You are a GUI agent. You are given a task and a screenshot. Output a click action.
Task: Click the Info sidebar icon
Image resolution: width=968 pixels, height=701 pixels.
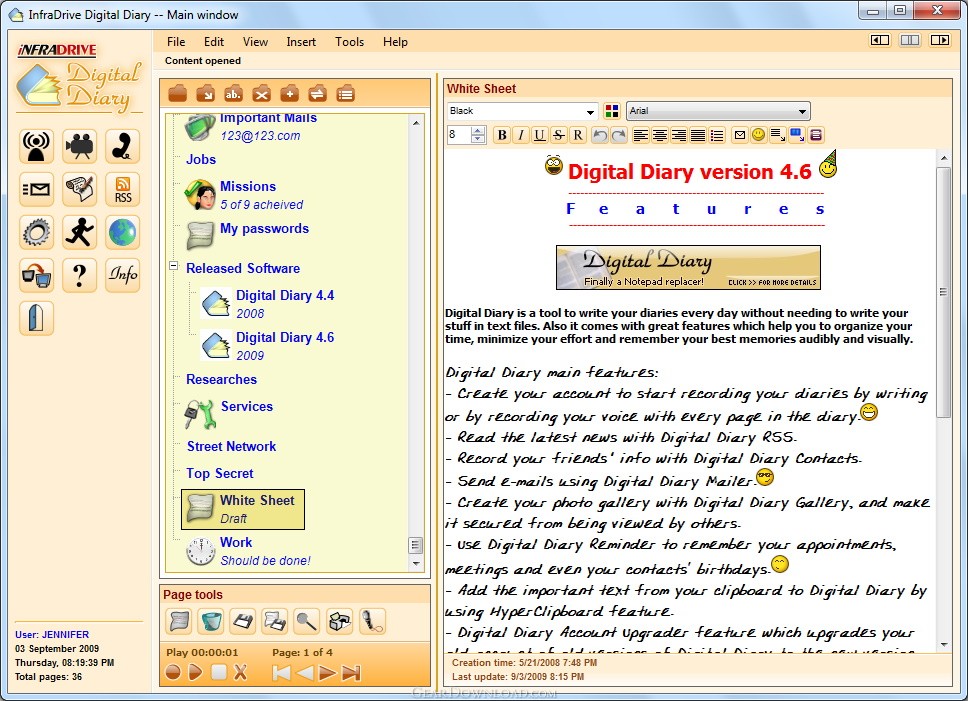point(122,275)
